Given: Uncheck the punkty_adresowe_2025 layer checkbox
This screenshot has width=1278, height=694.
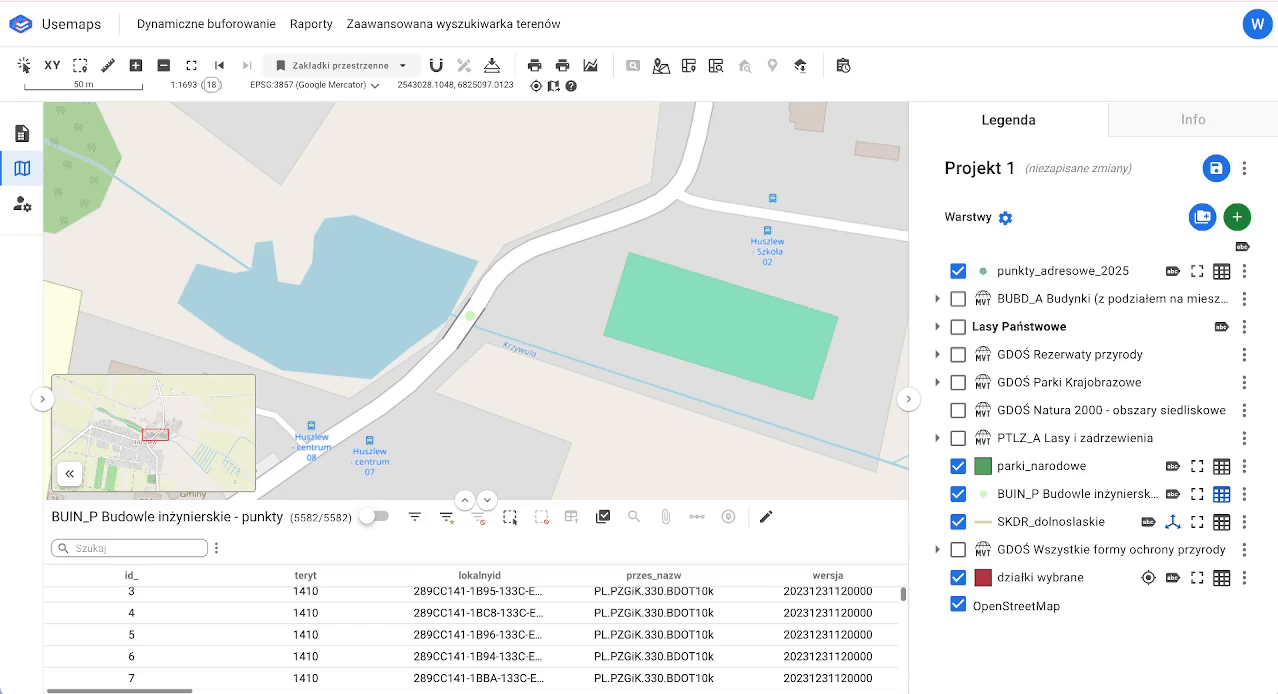Looking at the screenshot, I should click(958, 271).
